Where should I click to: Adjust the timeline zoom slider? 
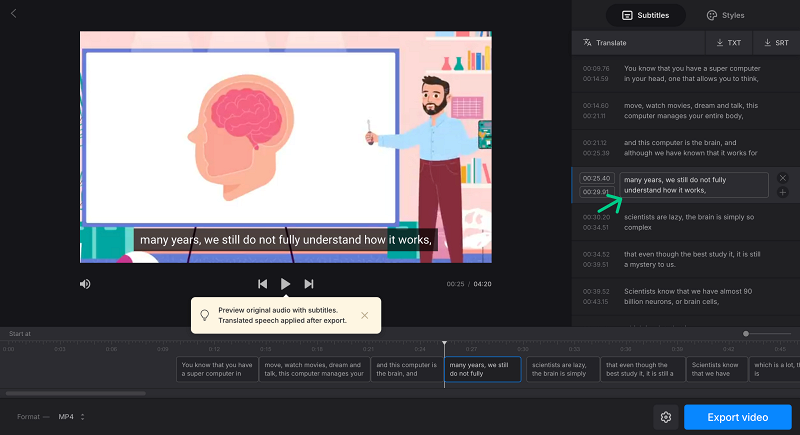click(x=746, y=334)
